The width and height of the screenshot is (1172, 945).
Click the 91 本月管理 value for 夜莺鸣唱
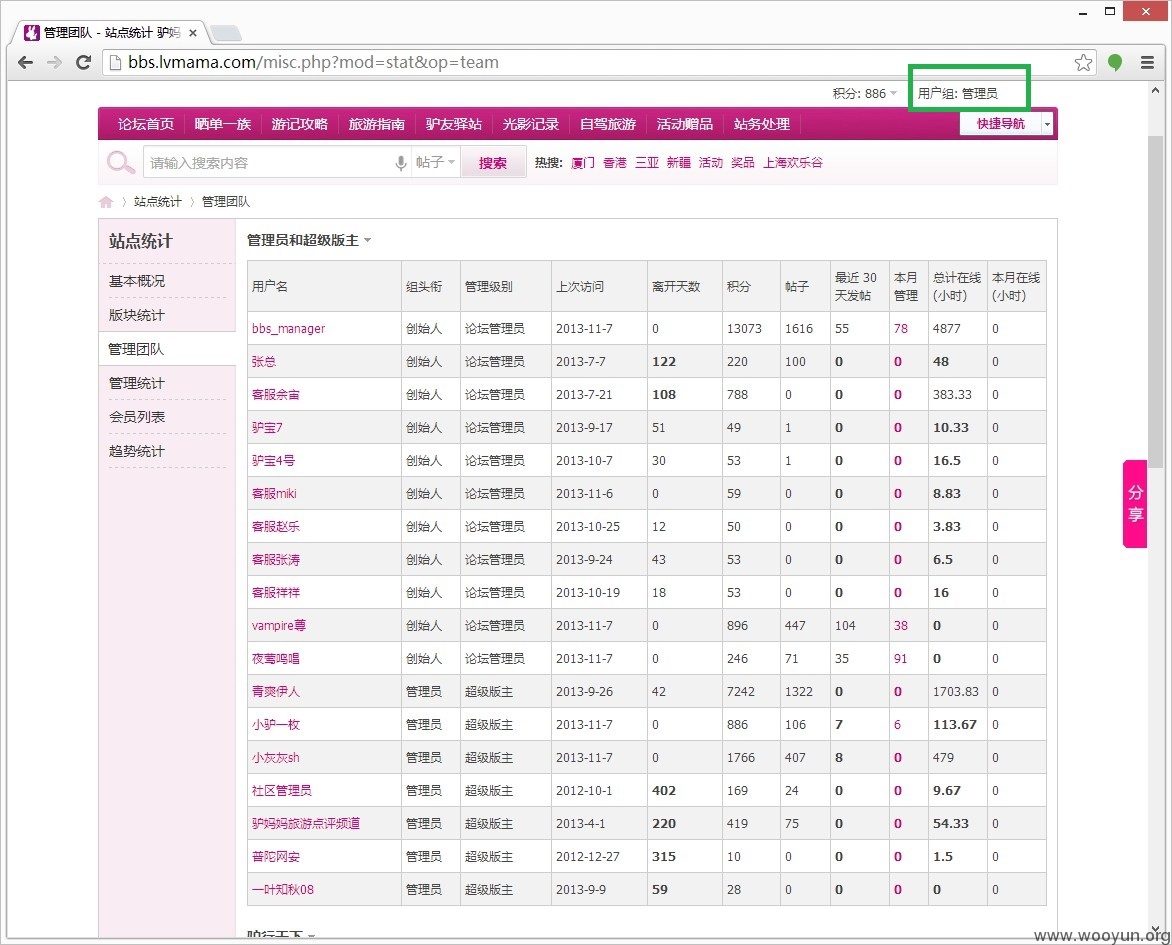tap(901, 659)
